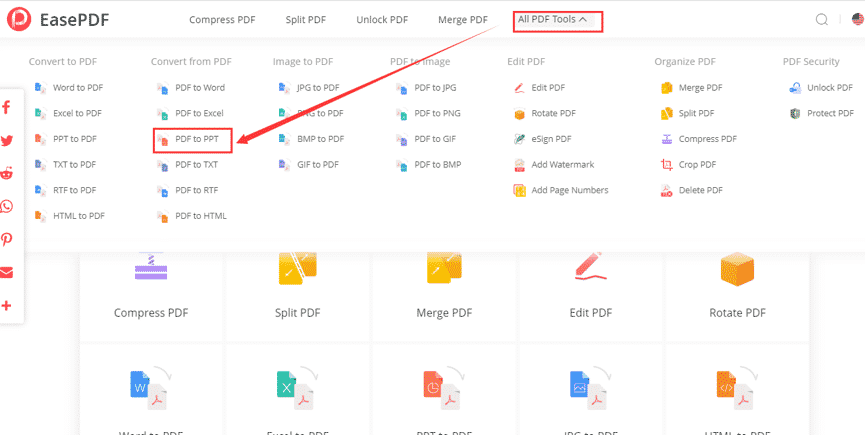Open Split PDF in top navigation
Image resolution: width=865 pixels, height=435 pixels.
pos(306,20)
